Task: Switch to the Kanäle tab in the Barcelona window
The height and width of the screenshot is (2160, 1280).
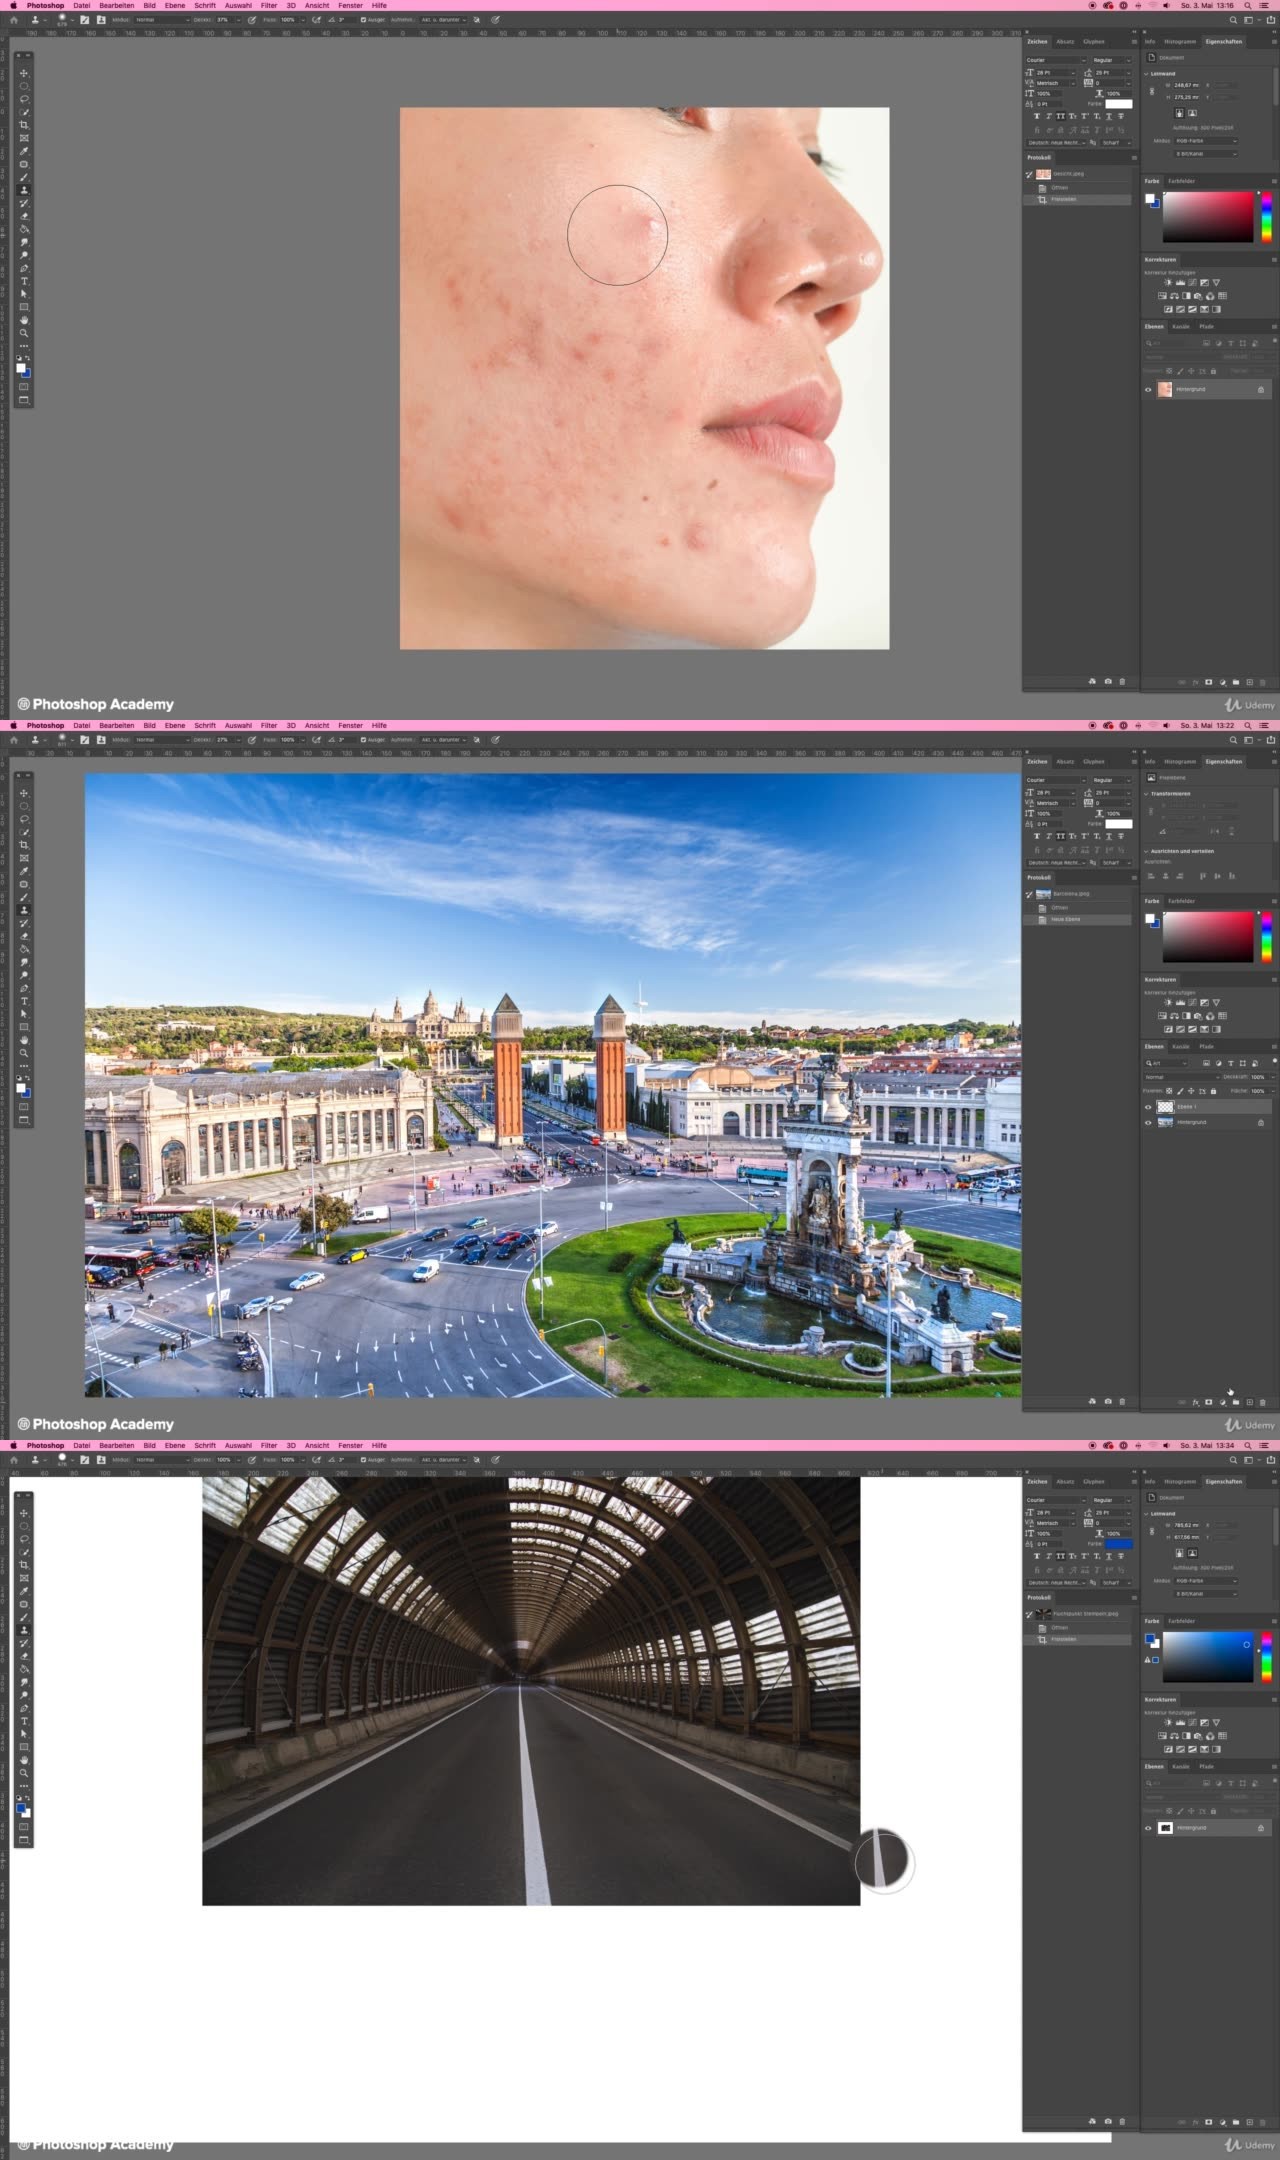Action: tap(1181, 1046)
